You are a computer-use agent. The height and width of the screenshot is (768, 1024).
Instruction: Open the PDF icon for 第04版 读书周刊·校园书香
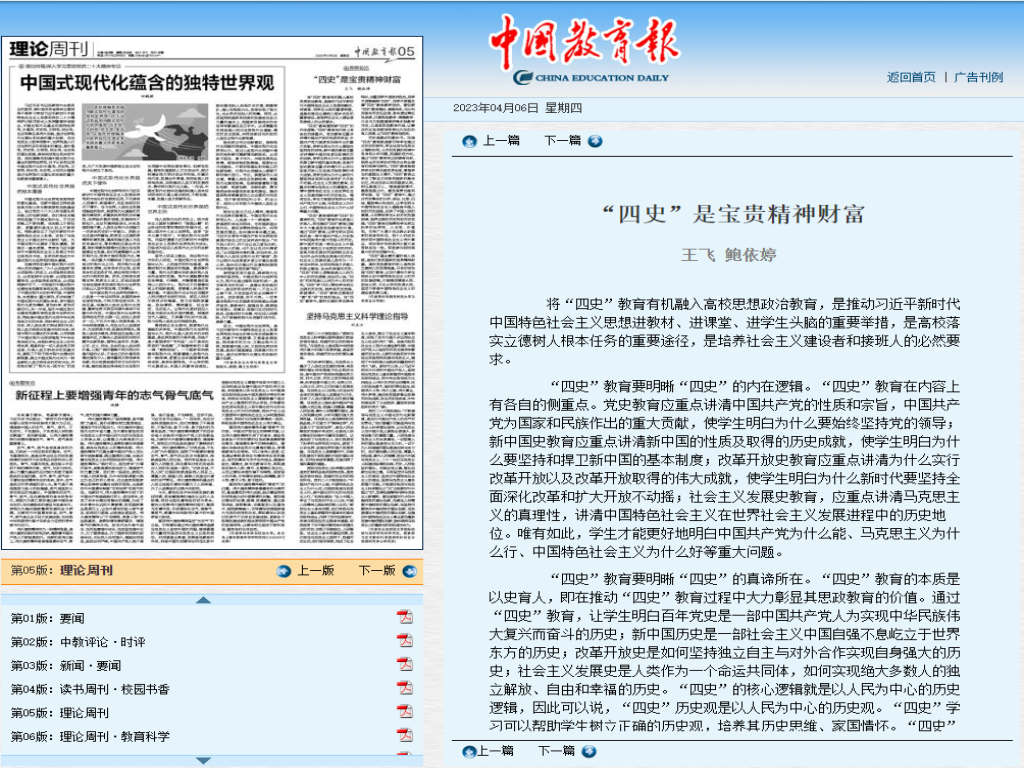(x=405, y=688)
